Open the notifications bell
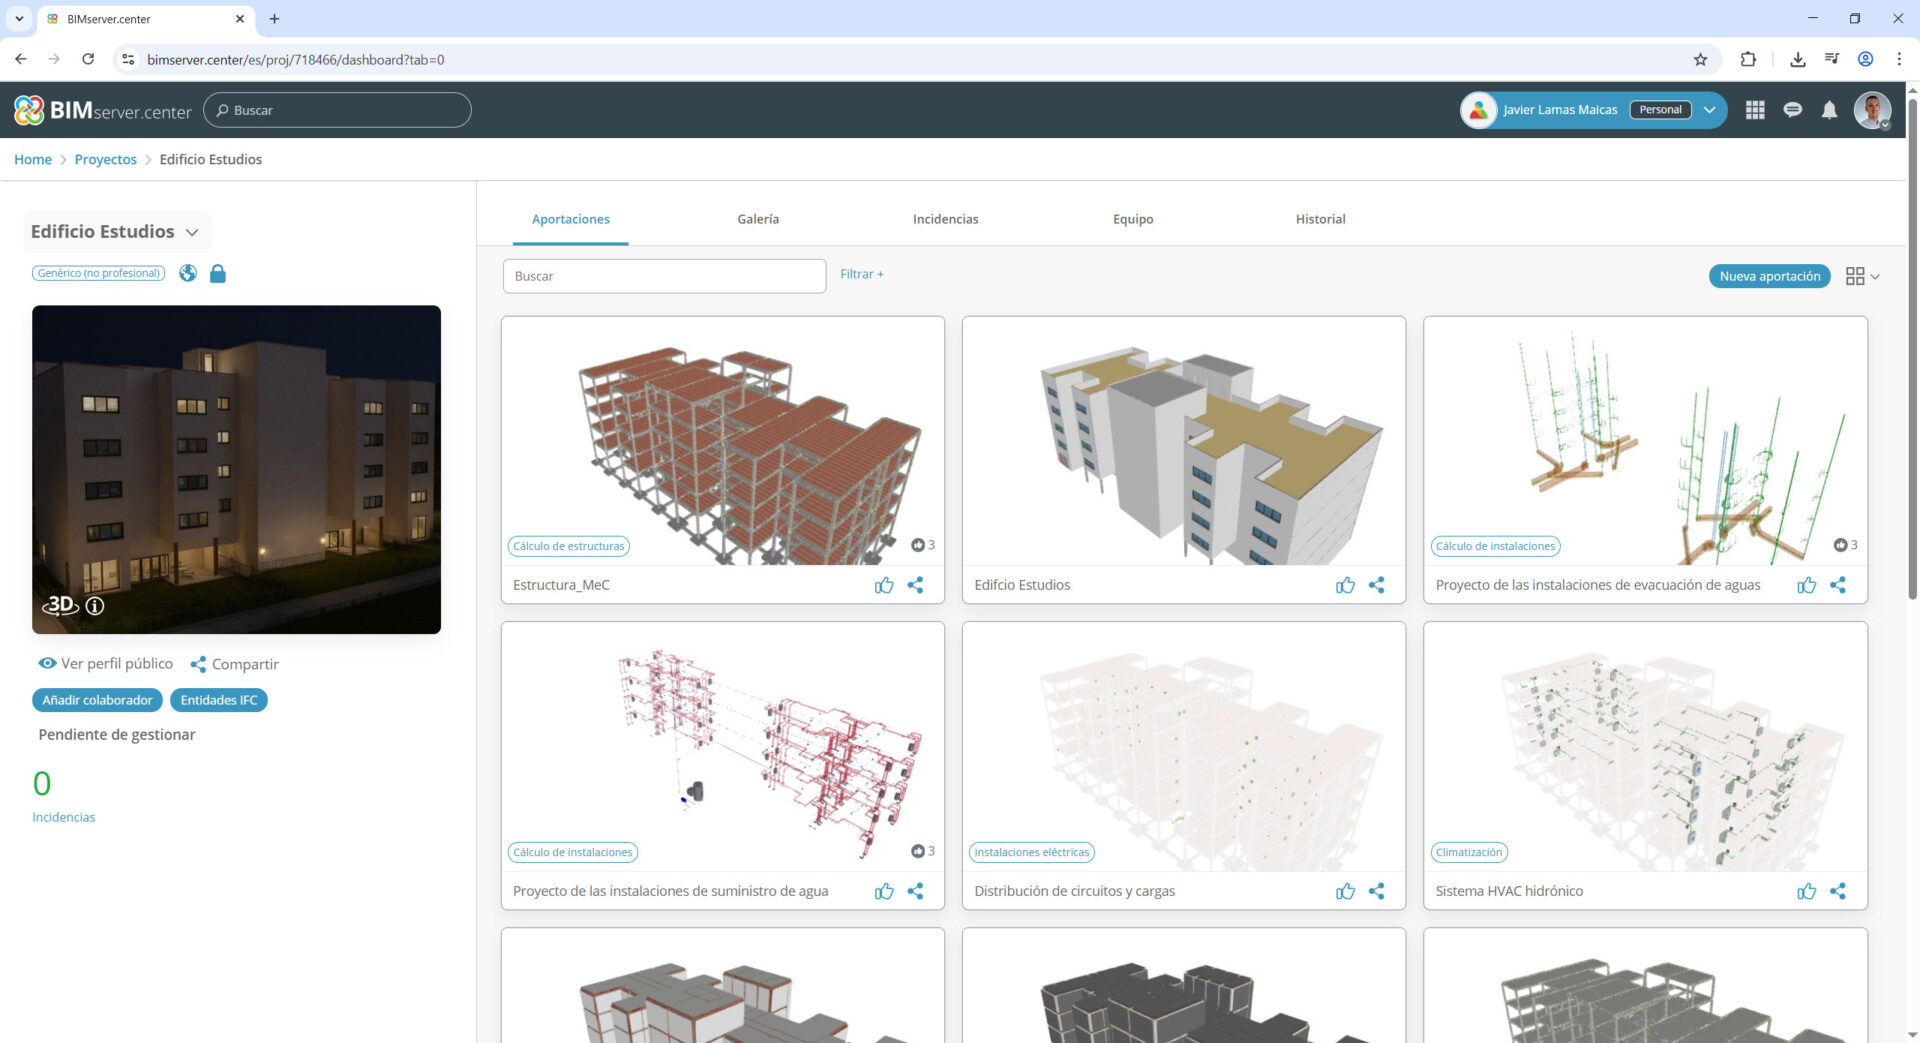Image resolution: width=1920 pixels, height=1043 pixels. (x=1829, y=110)
